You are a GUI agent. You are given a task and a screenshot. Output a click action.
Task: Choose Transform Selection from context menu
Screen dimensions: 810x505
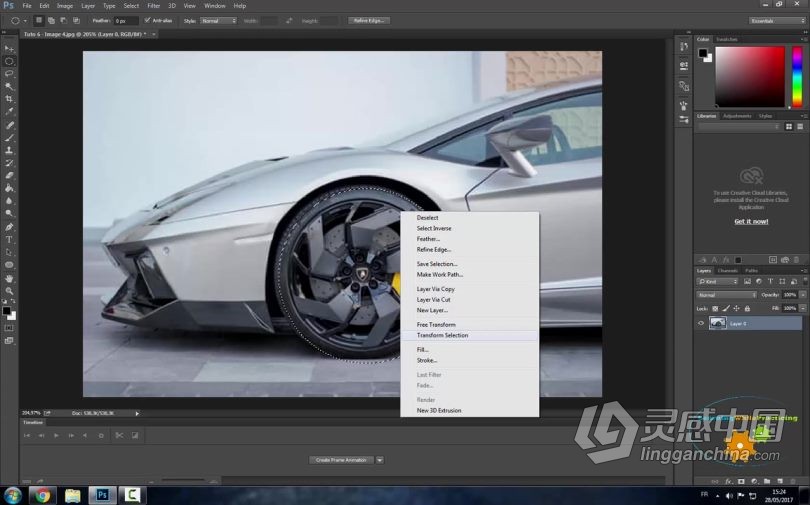442,335
